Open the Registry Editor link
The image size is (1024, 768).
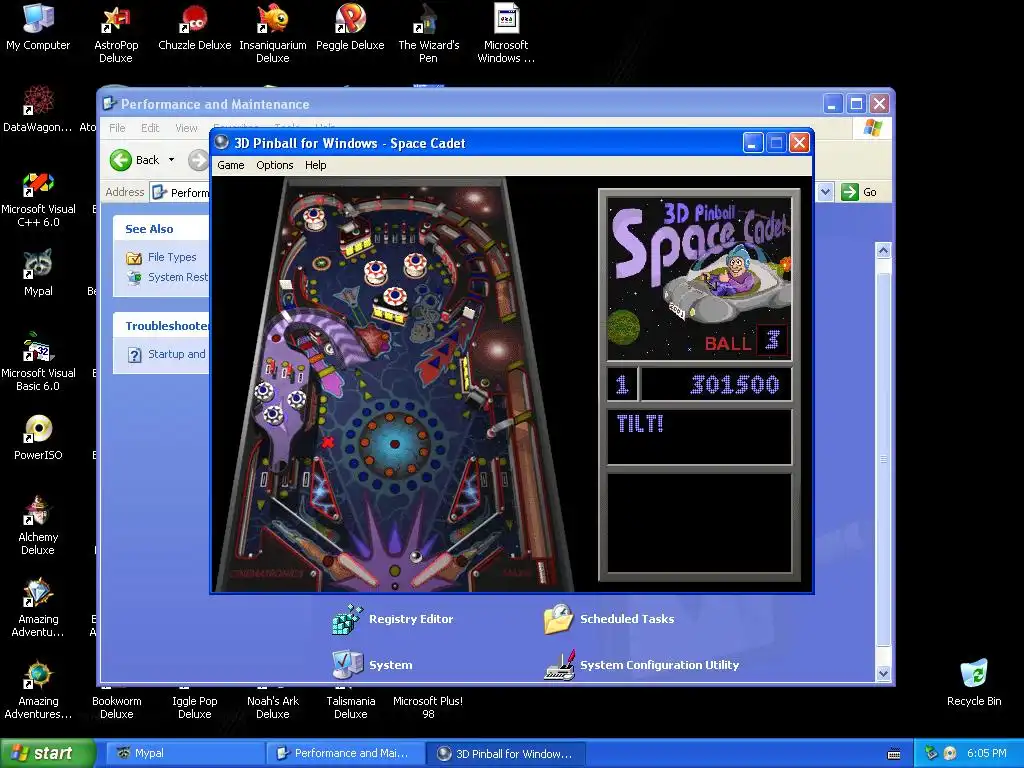pos(411,619)
